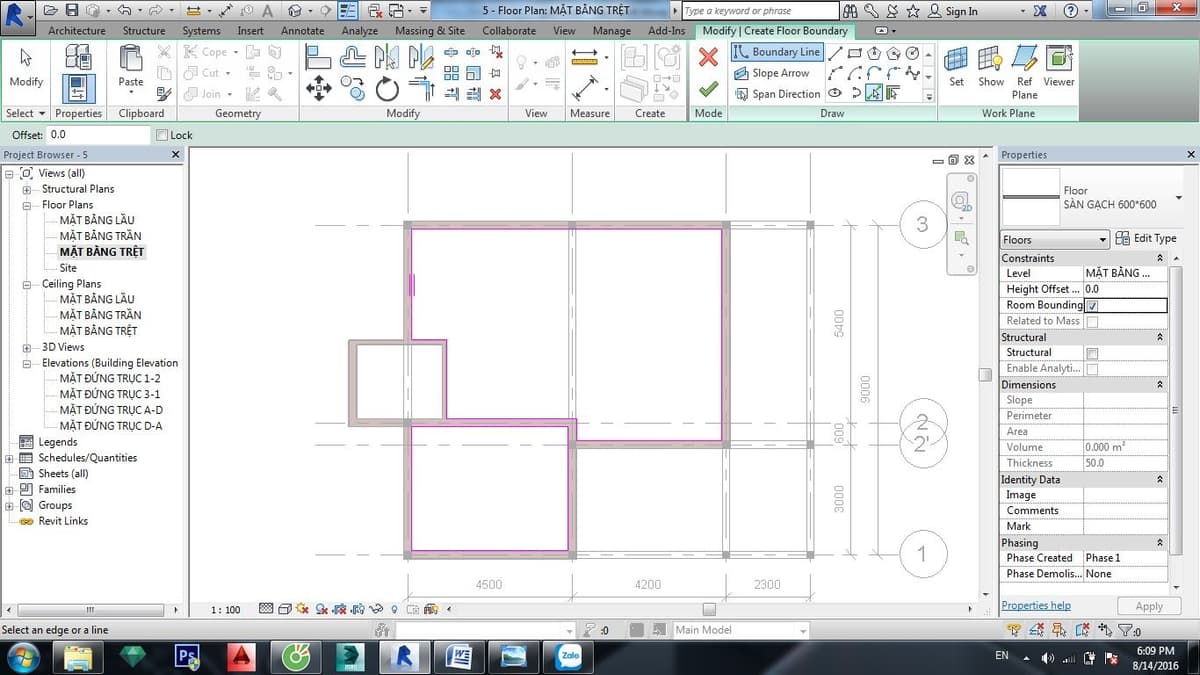Finish edit mode with green checkmark
The width and height of the screenshot is (1200, 675).
pyautogui.click(x=708, y=90)
